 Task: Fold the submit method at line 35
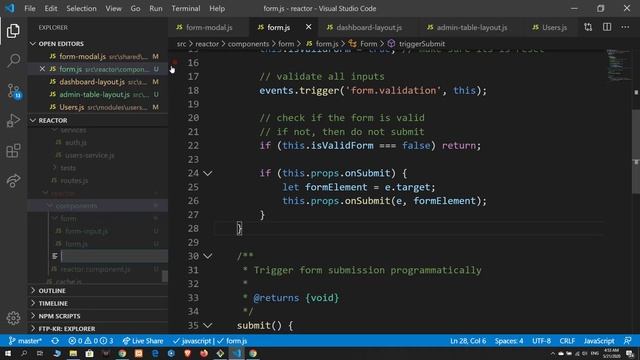tap(208, 326)
